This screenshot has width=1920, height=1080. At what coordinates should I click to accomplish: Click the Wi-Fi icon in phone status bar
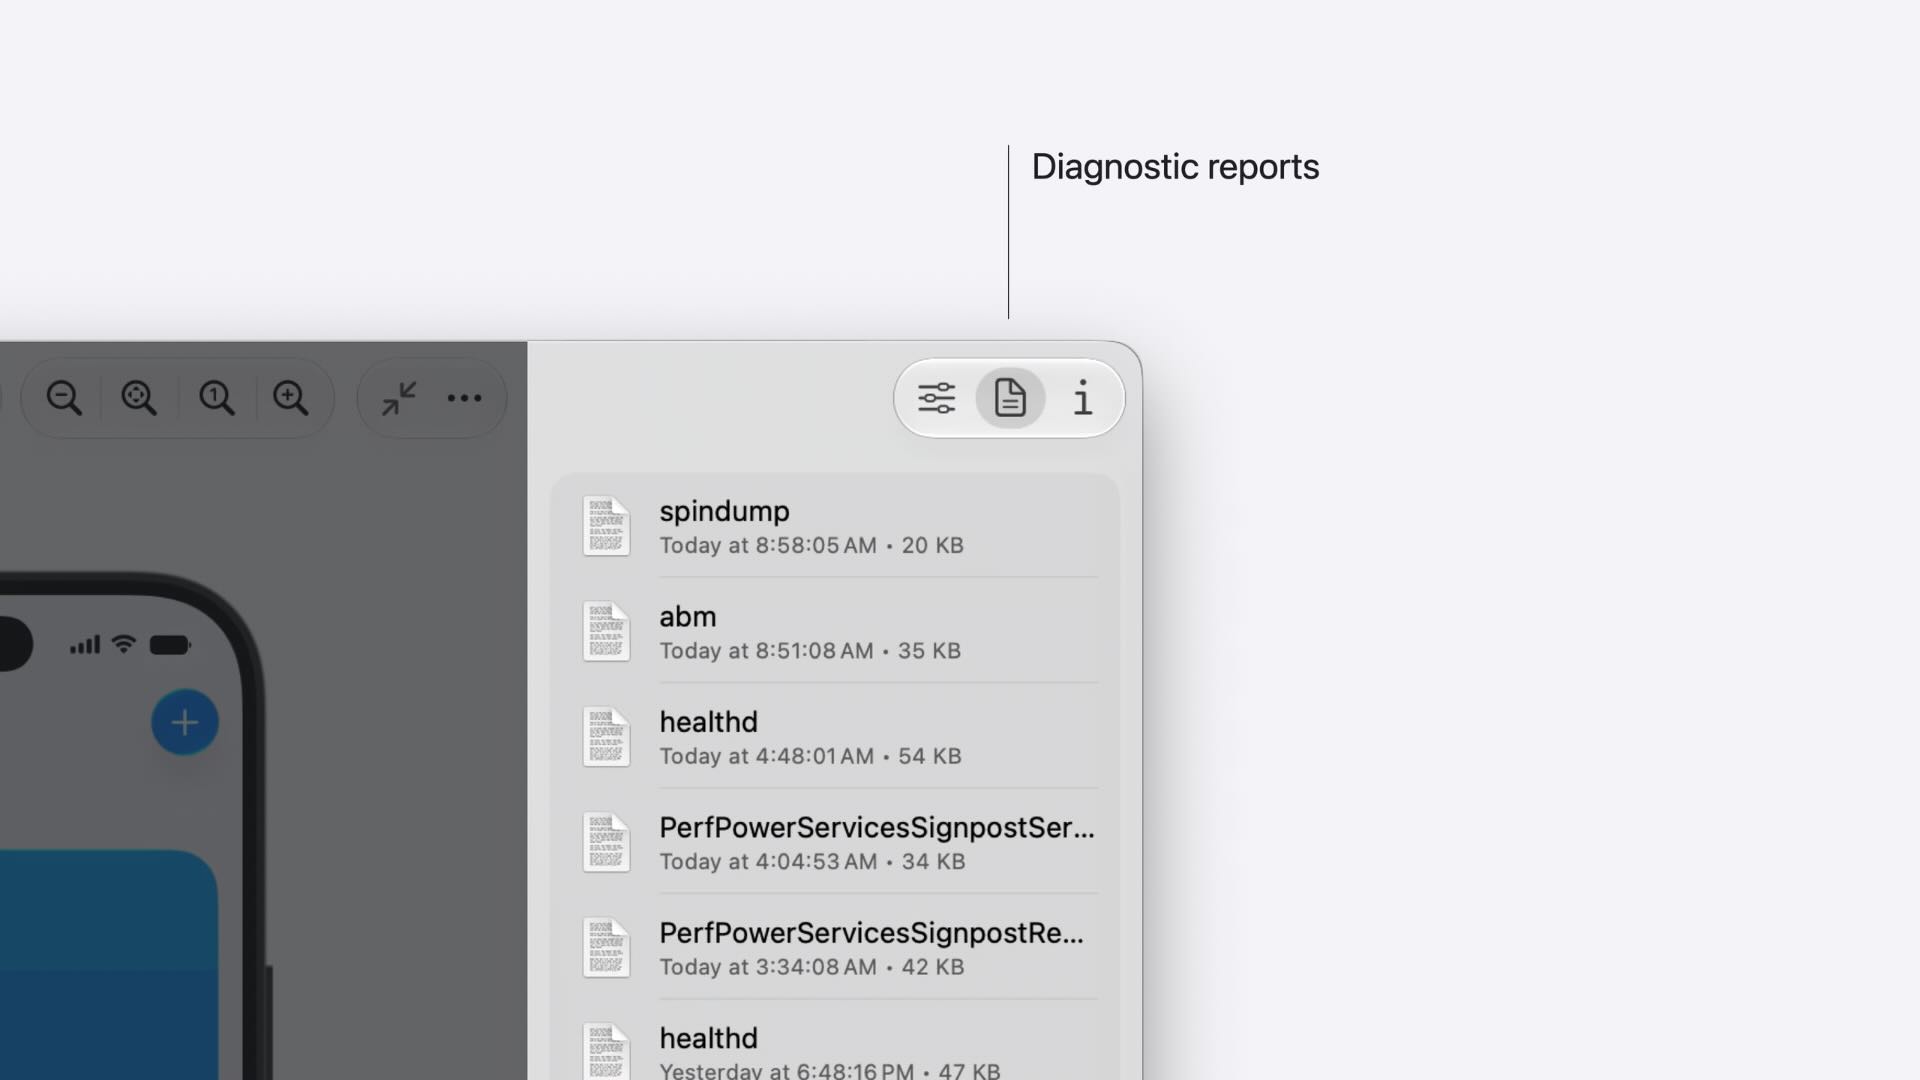click(124, 644)
